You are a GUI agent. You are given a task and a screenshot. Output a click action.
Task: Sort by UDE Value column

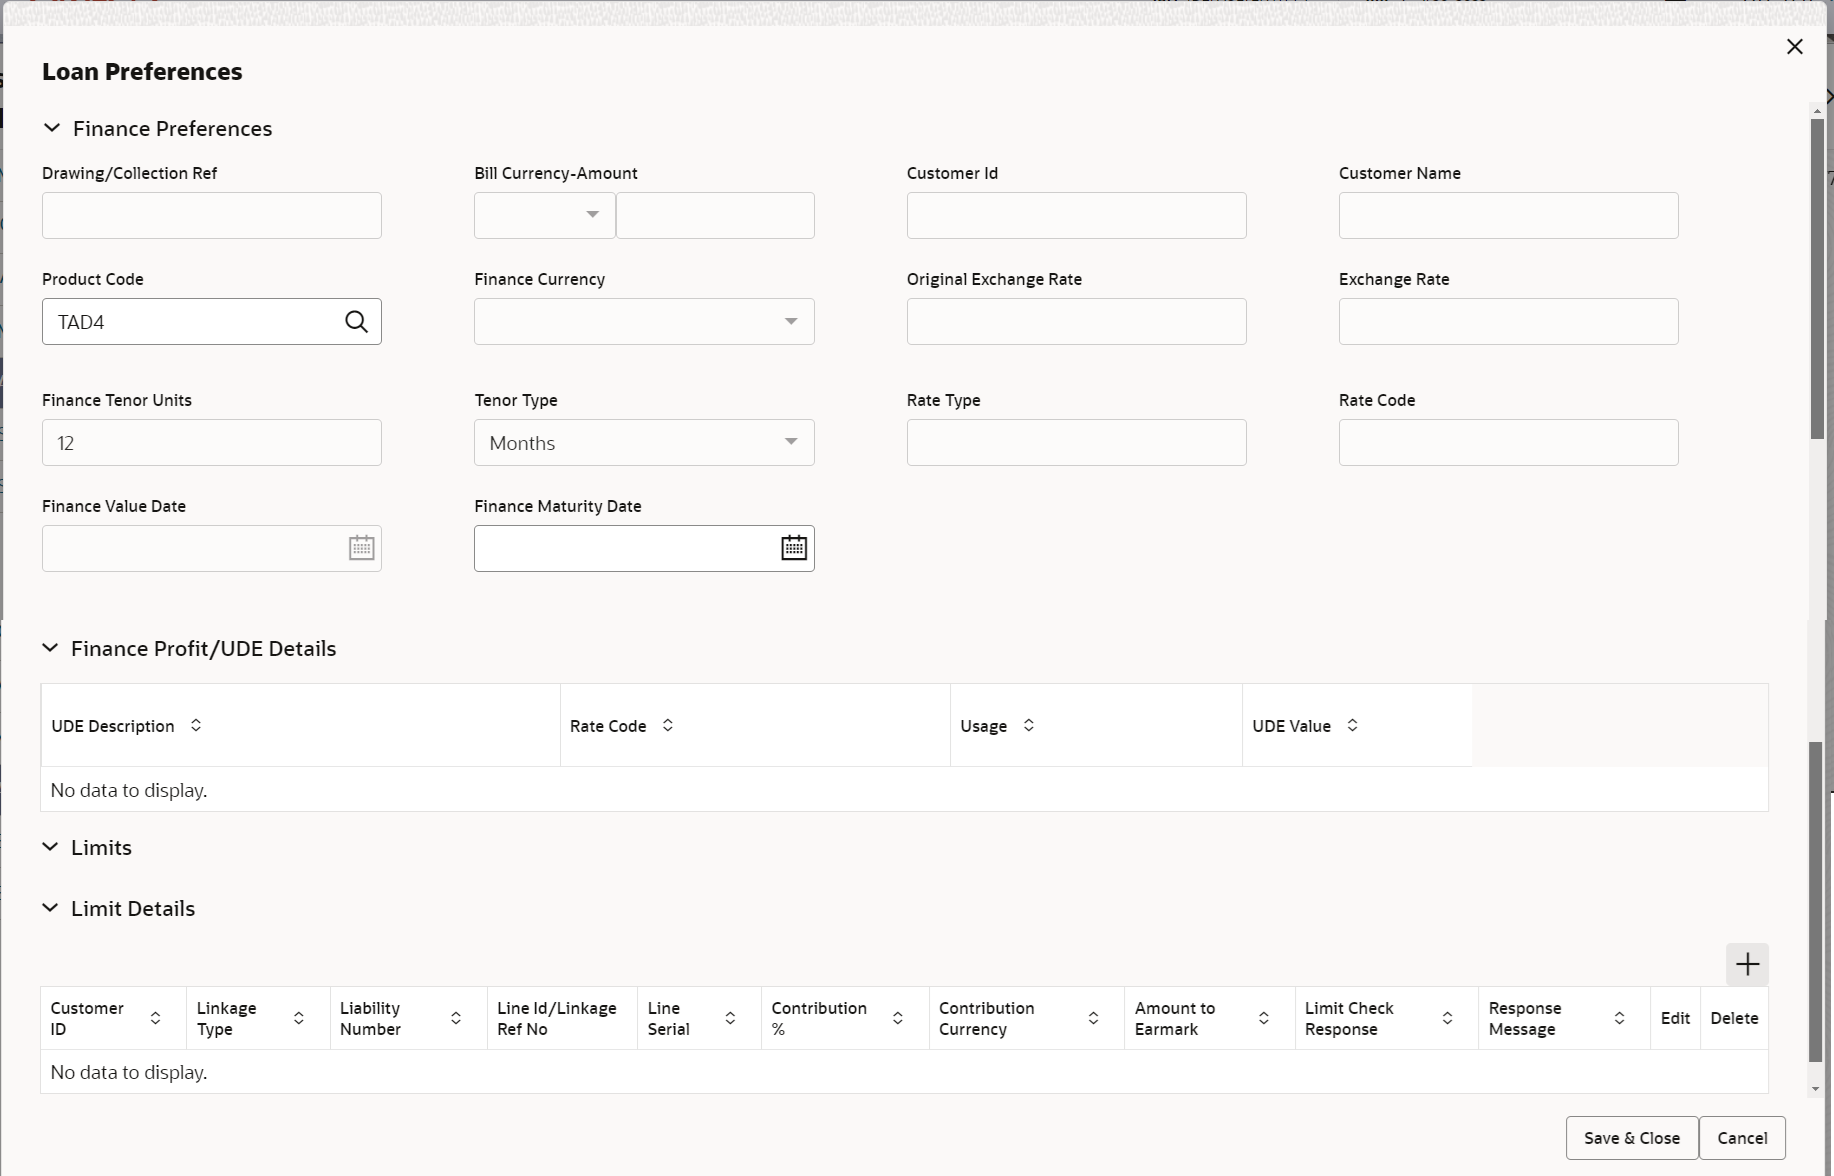pyautogui.click(x=1352, y=725)
